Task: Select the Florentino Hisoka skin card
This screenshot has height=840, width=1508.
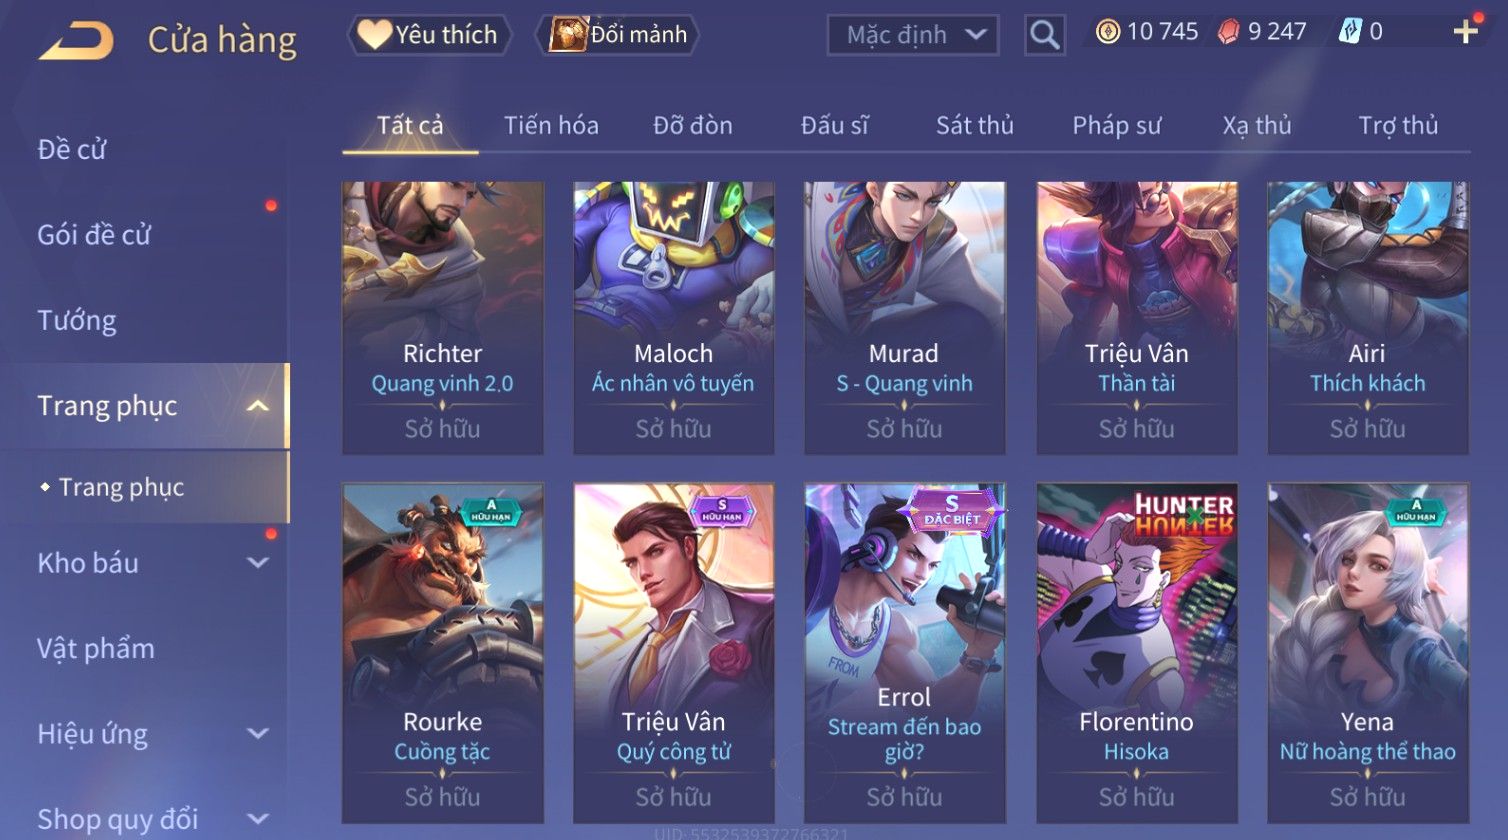Action: 1136,653
